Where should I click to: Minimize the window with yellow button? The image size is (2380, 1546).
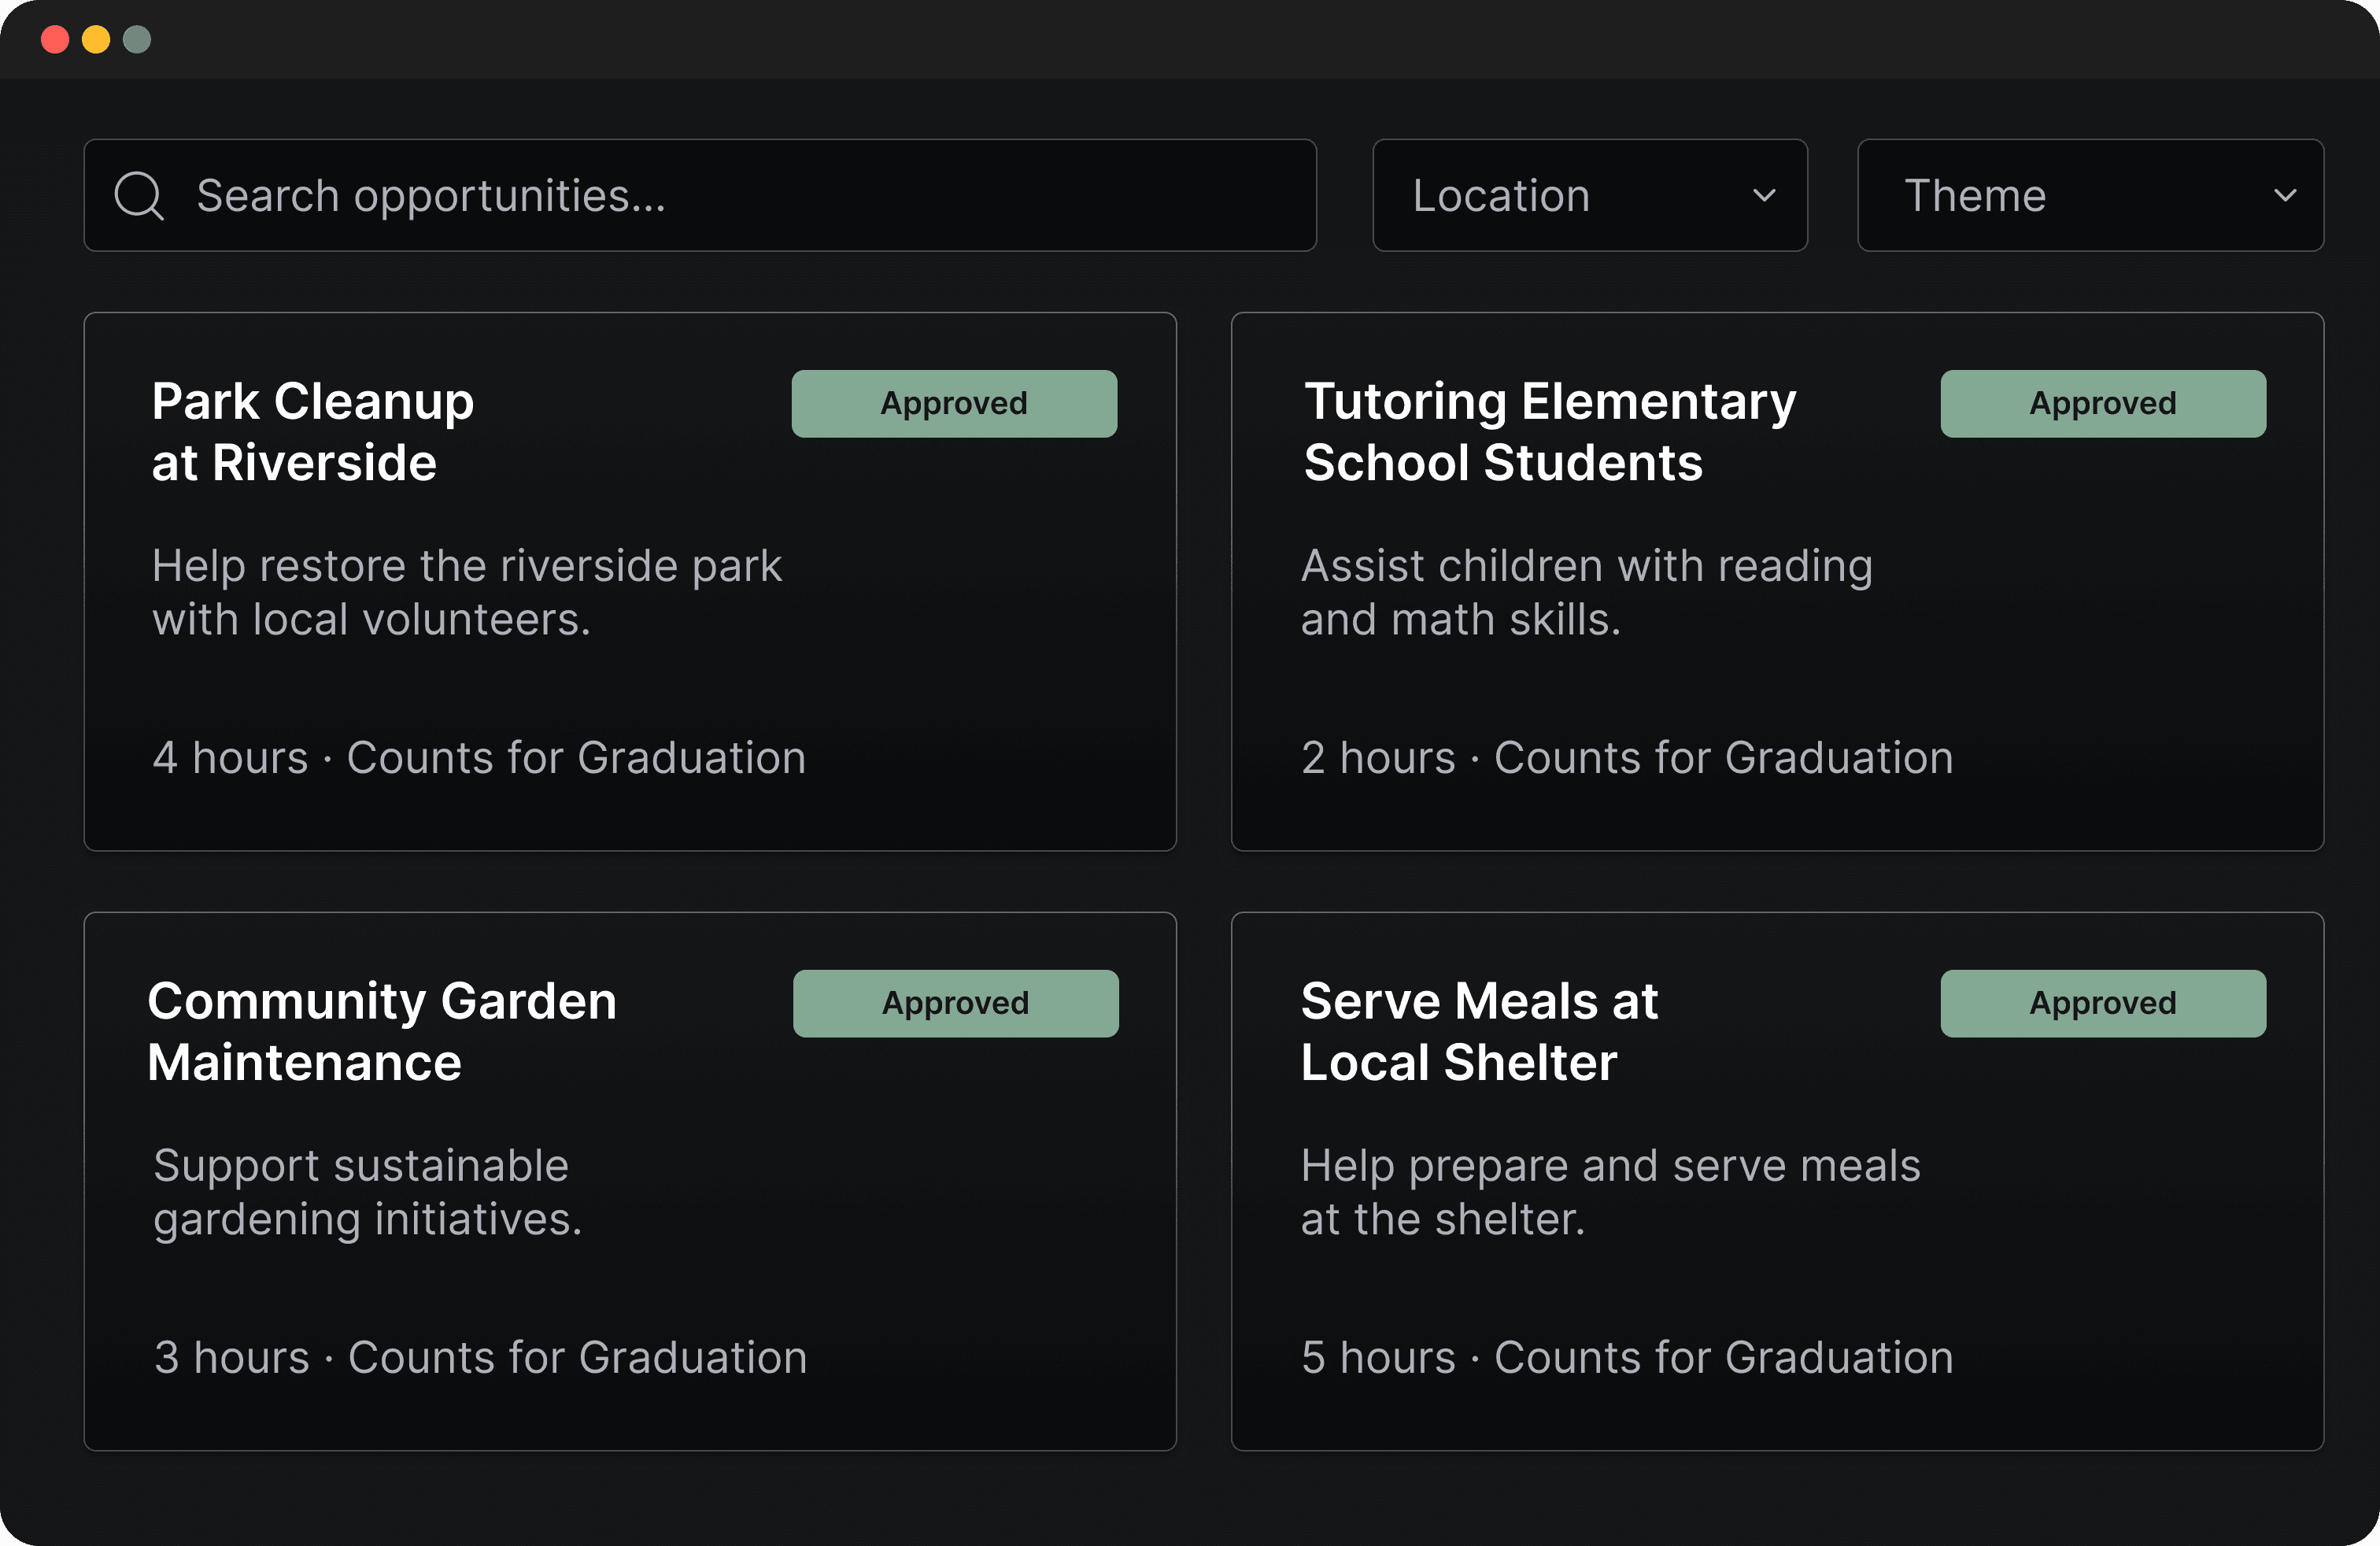(x=96, y=39)
